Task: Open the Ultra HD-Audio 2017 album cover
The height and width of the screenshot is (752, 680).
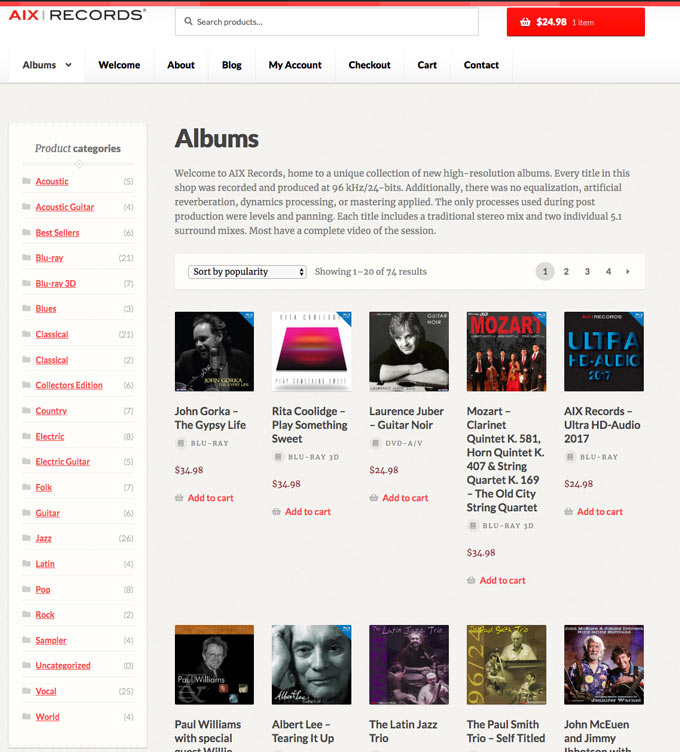Action: 604,352
